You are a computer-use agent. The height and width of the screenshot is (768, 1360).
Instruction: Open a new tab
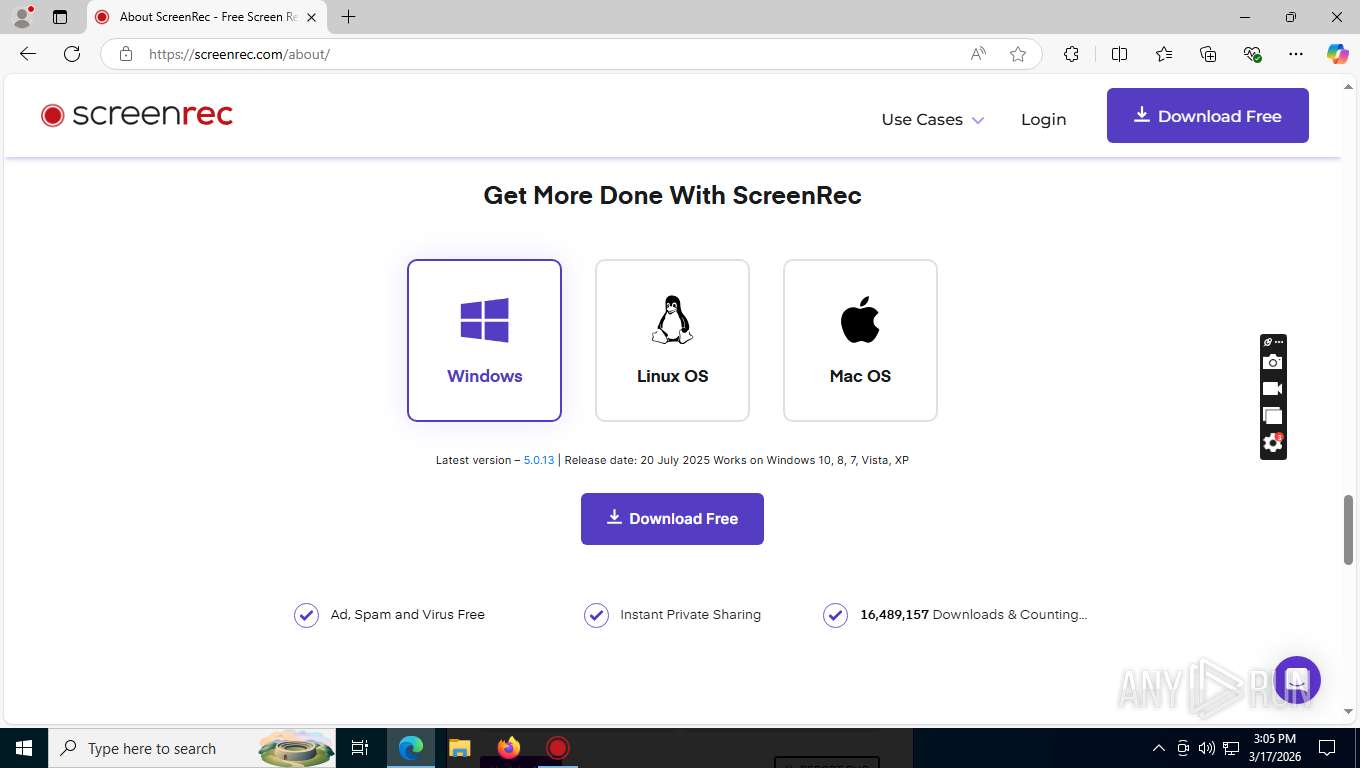[348, 17]
